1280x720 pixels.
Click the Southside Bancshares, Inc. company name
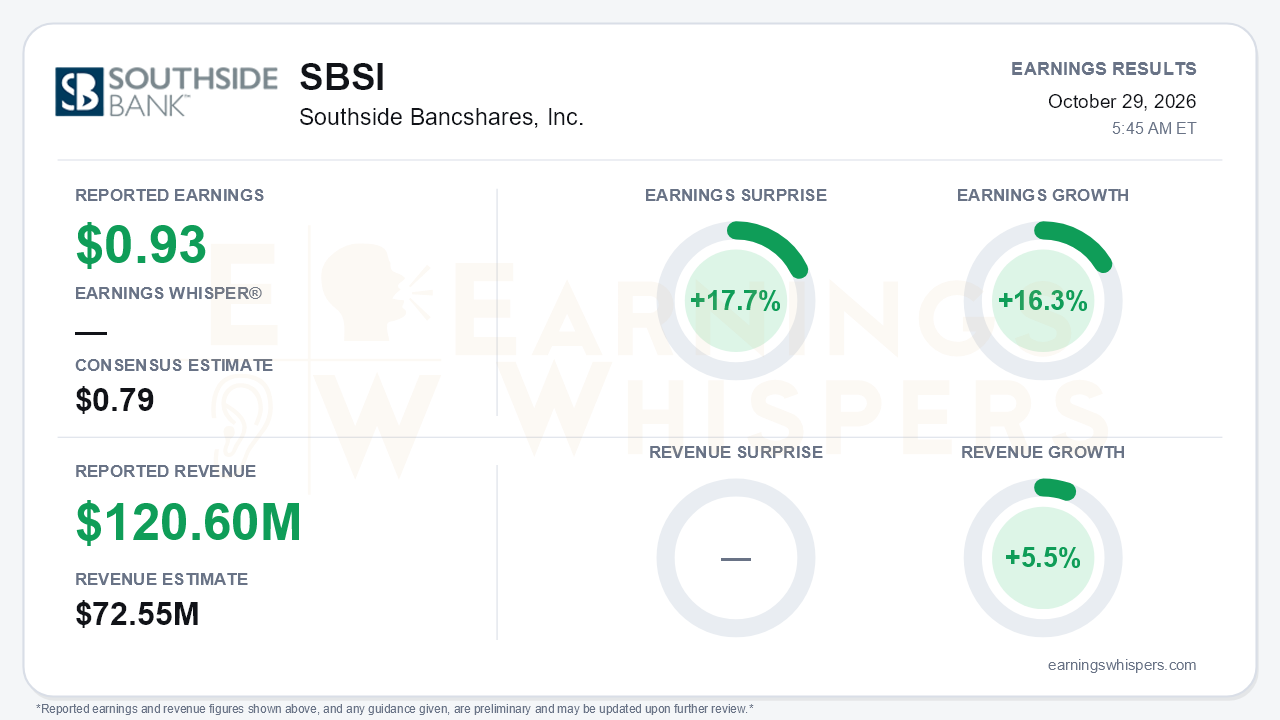tap(441, 117)
